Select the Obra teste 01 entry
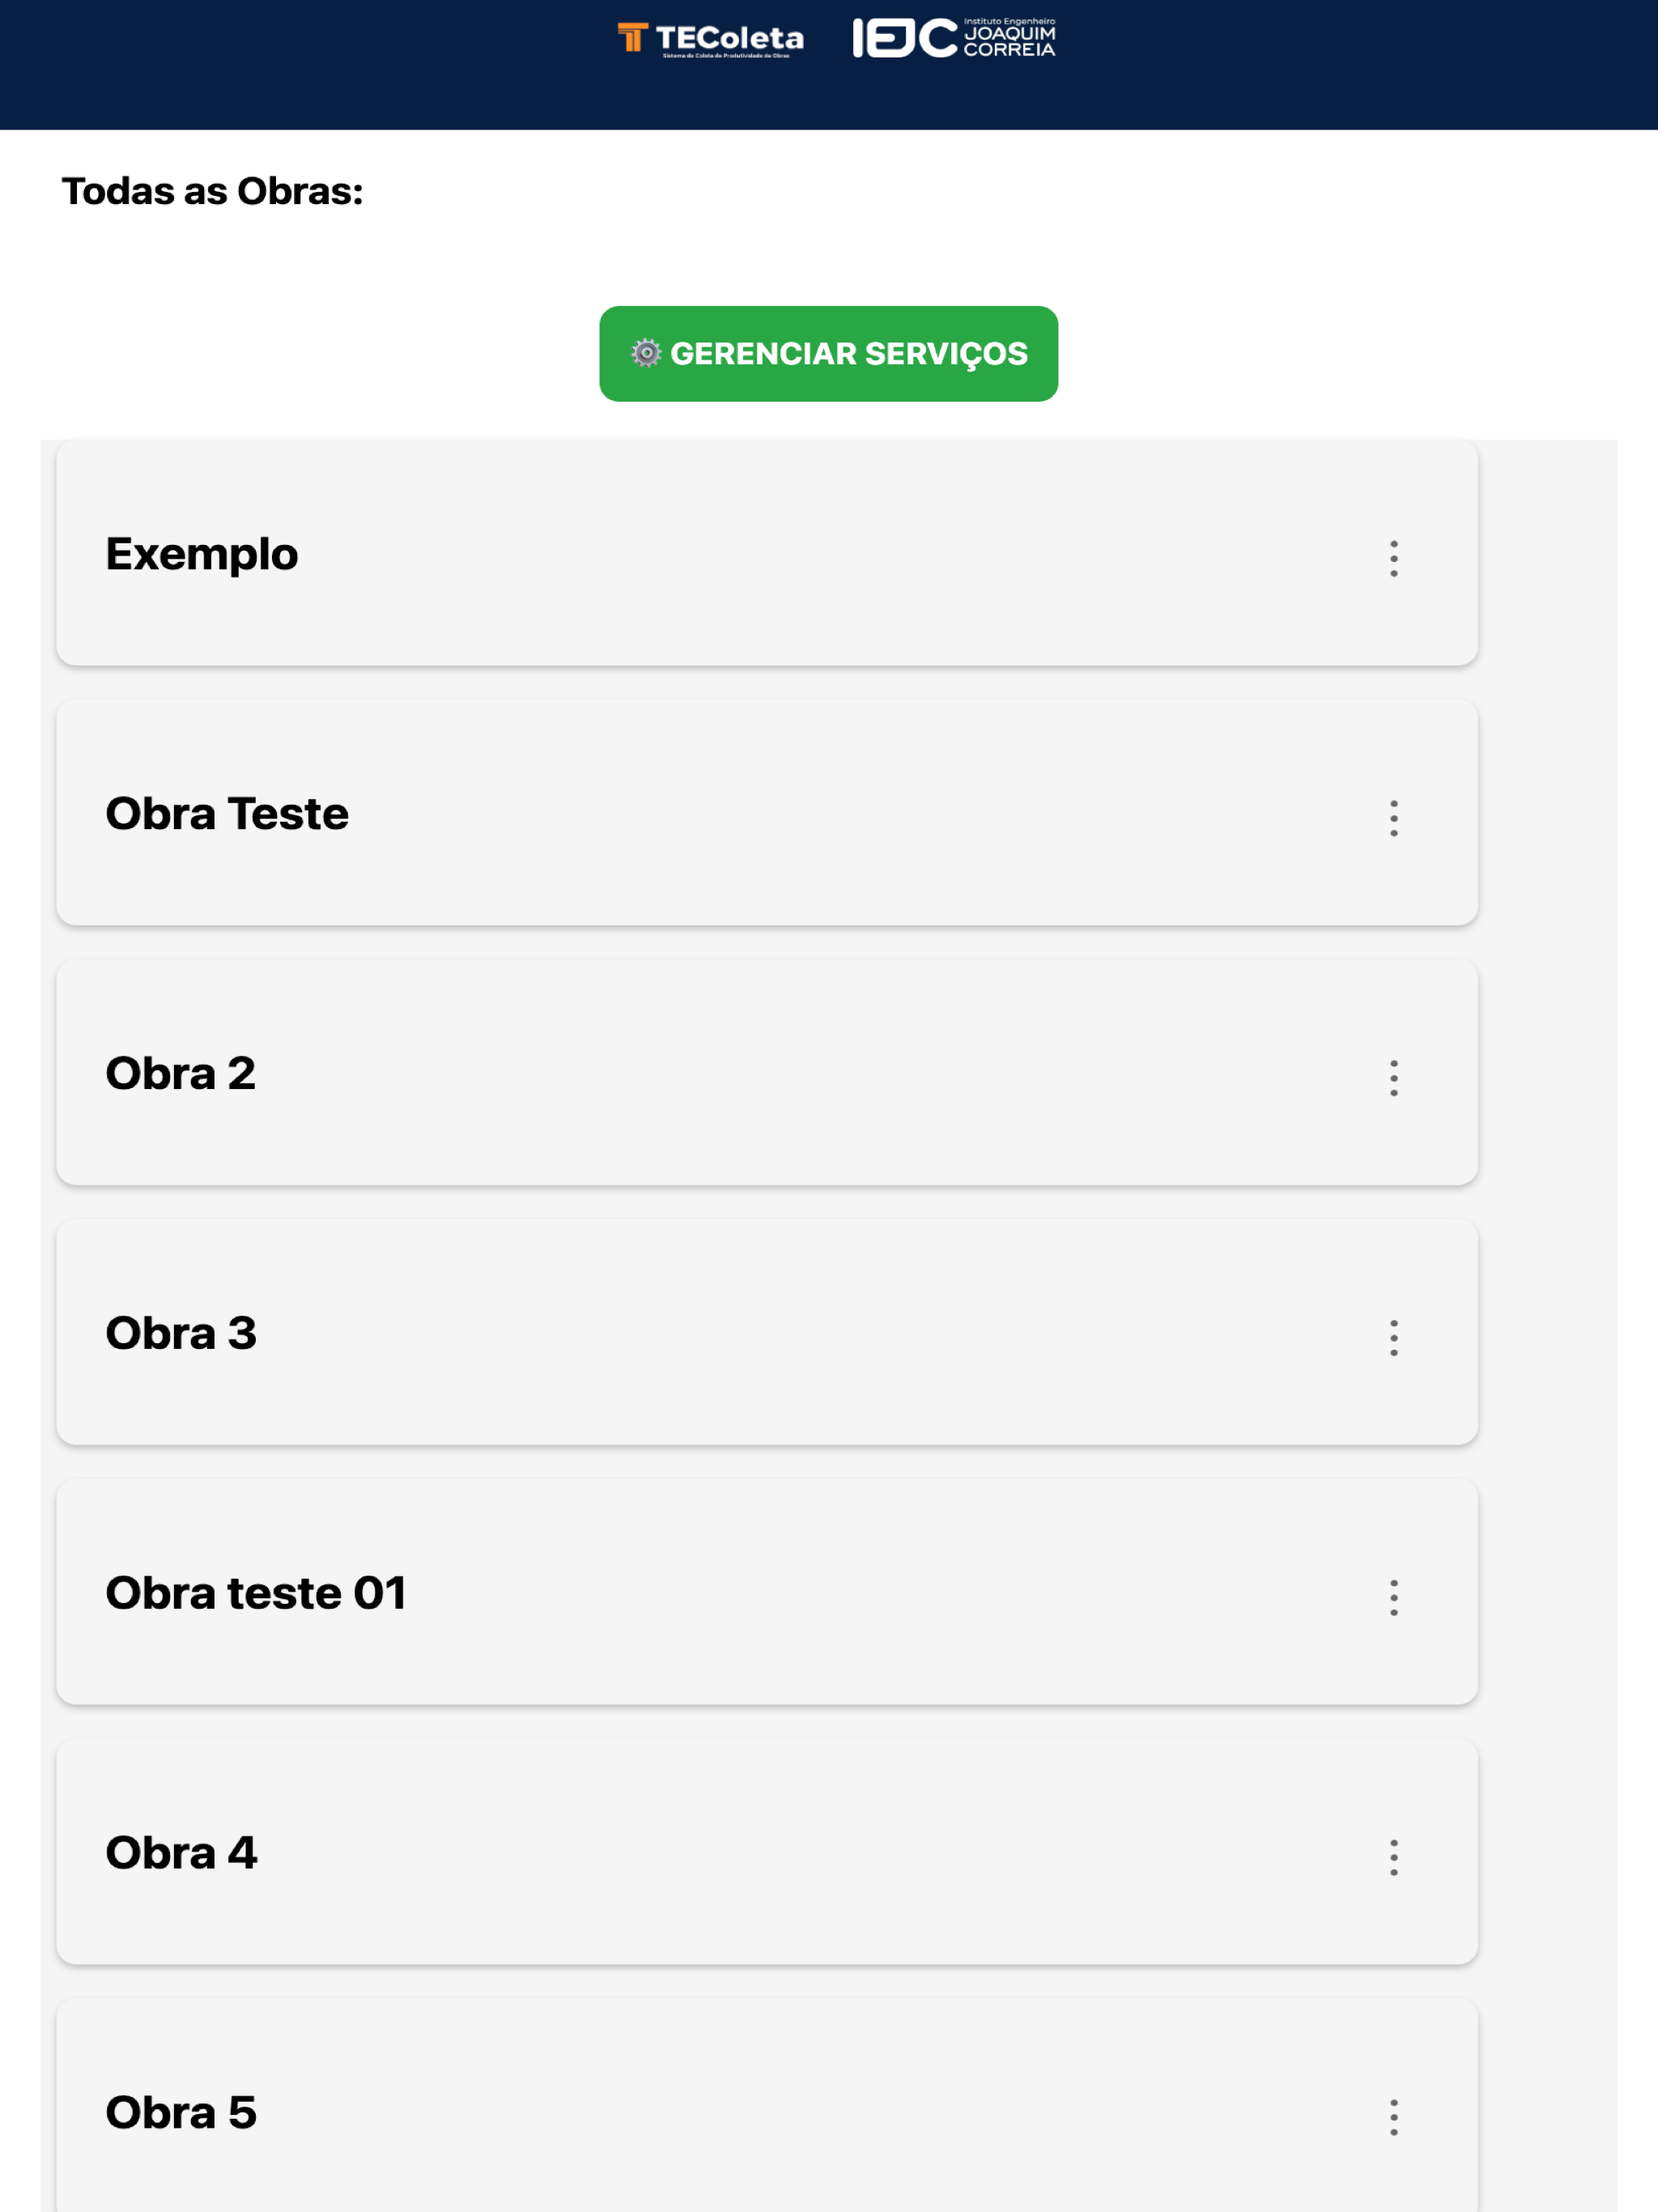1658x2212 pixels. coord(767,1592)
